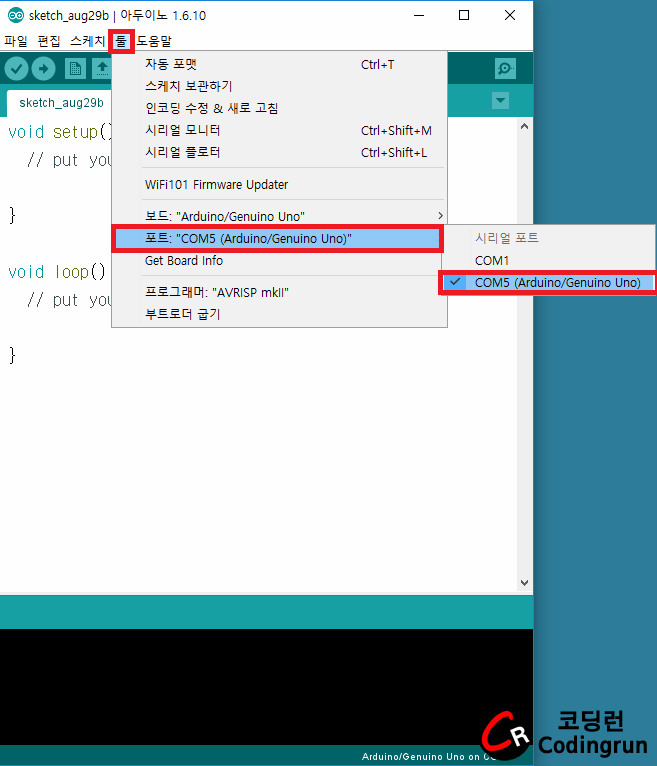
Task: Choose 부트로더 굽기 menu entry
Action: click(279, 314)
